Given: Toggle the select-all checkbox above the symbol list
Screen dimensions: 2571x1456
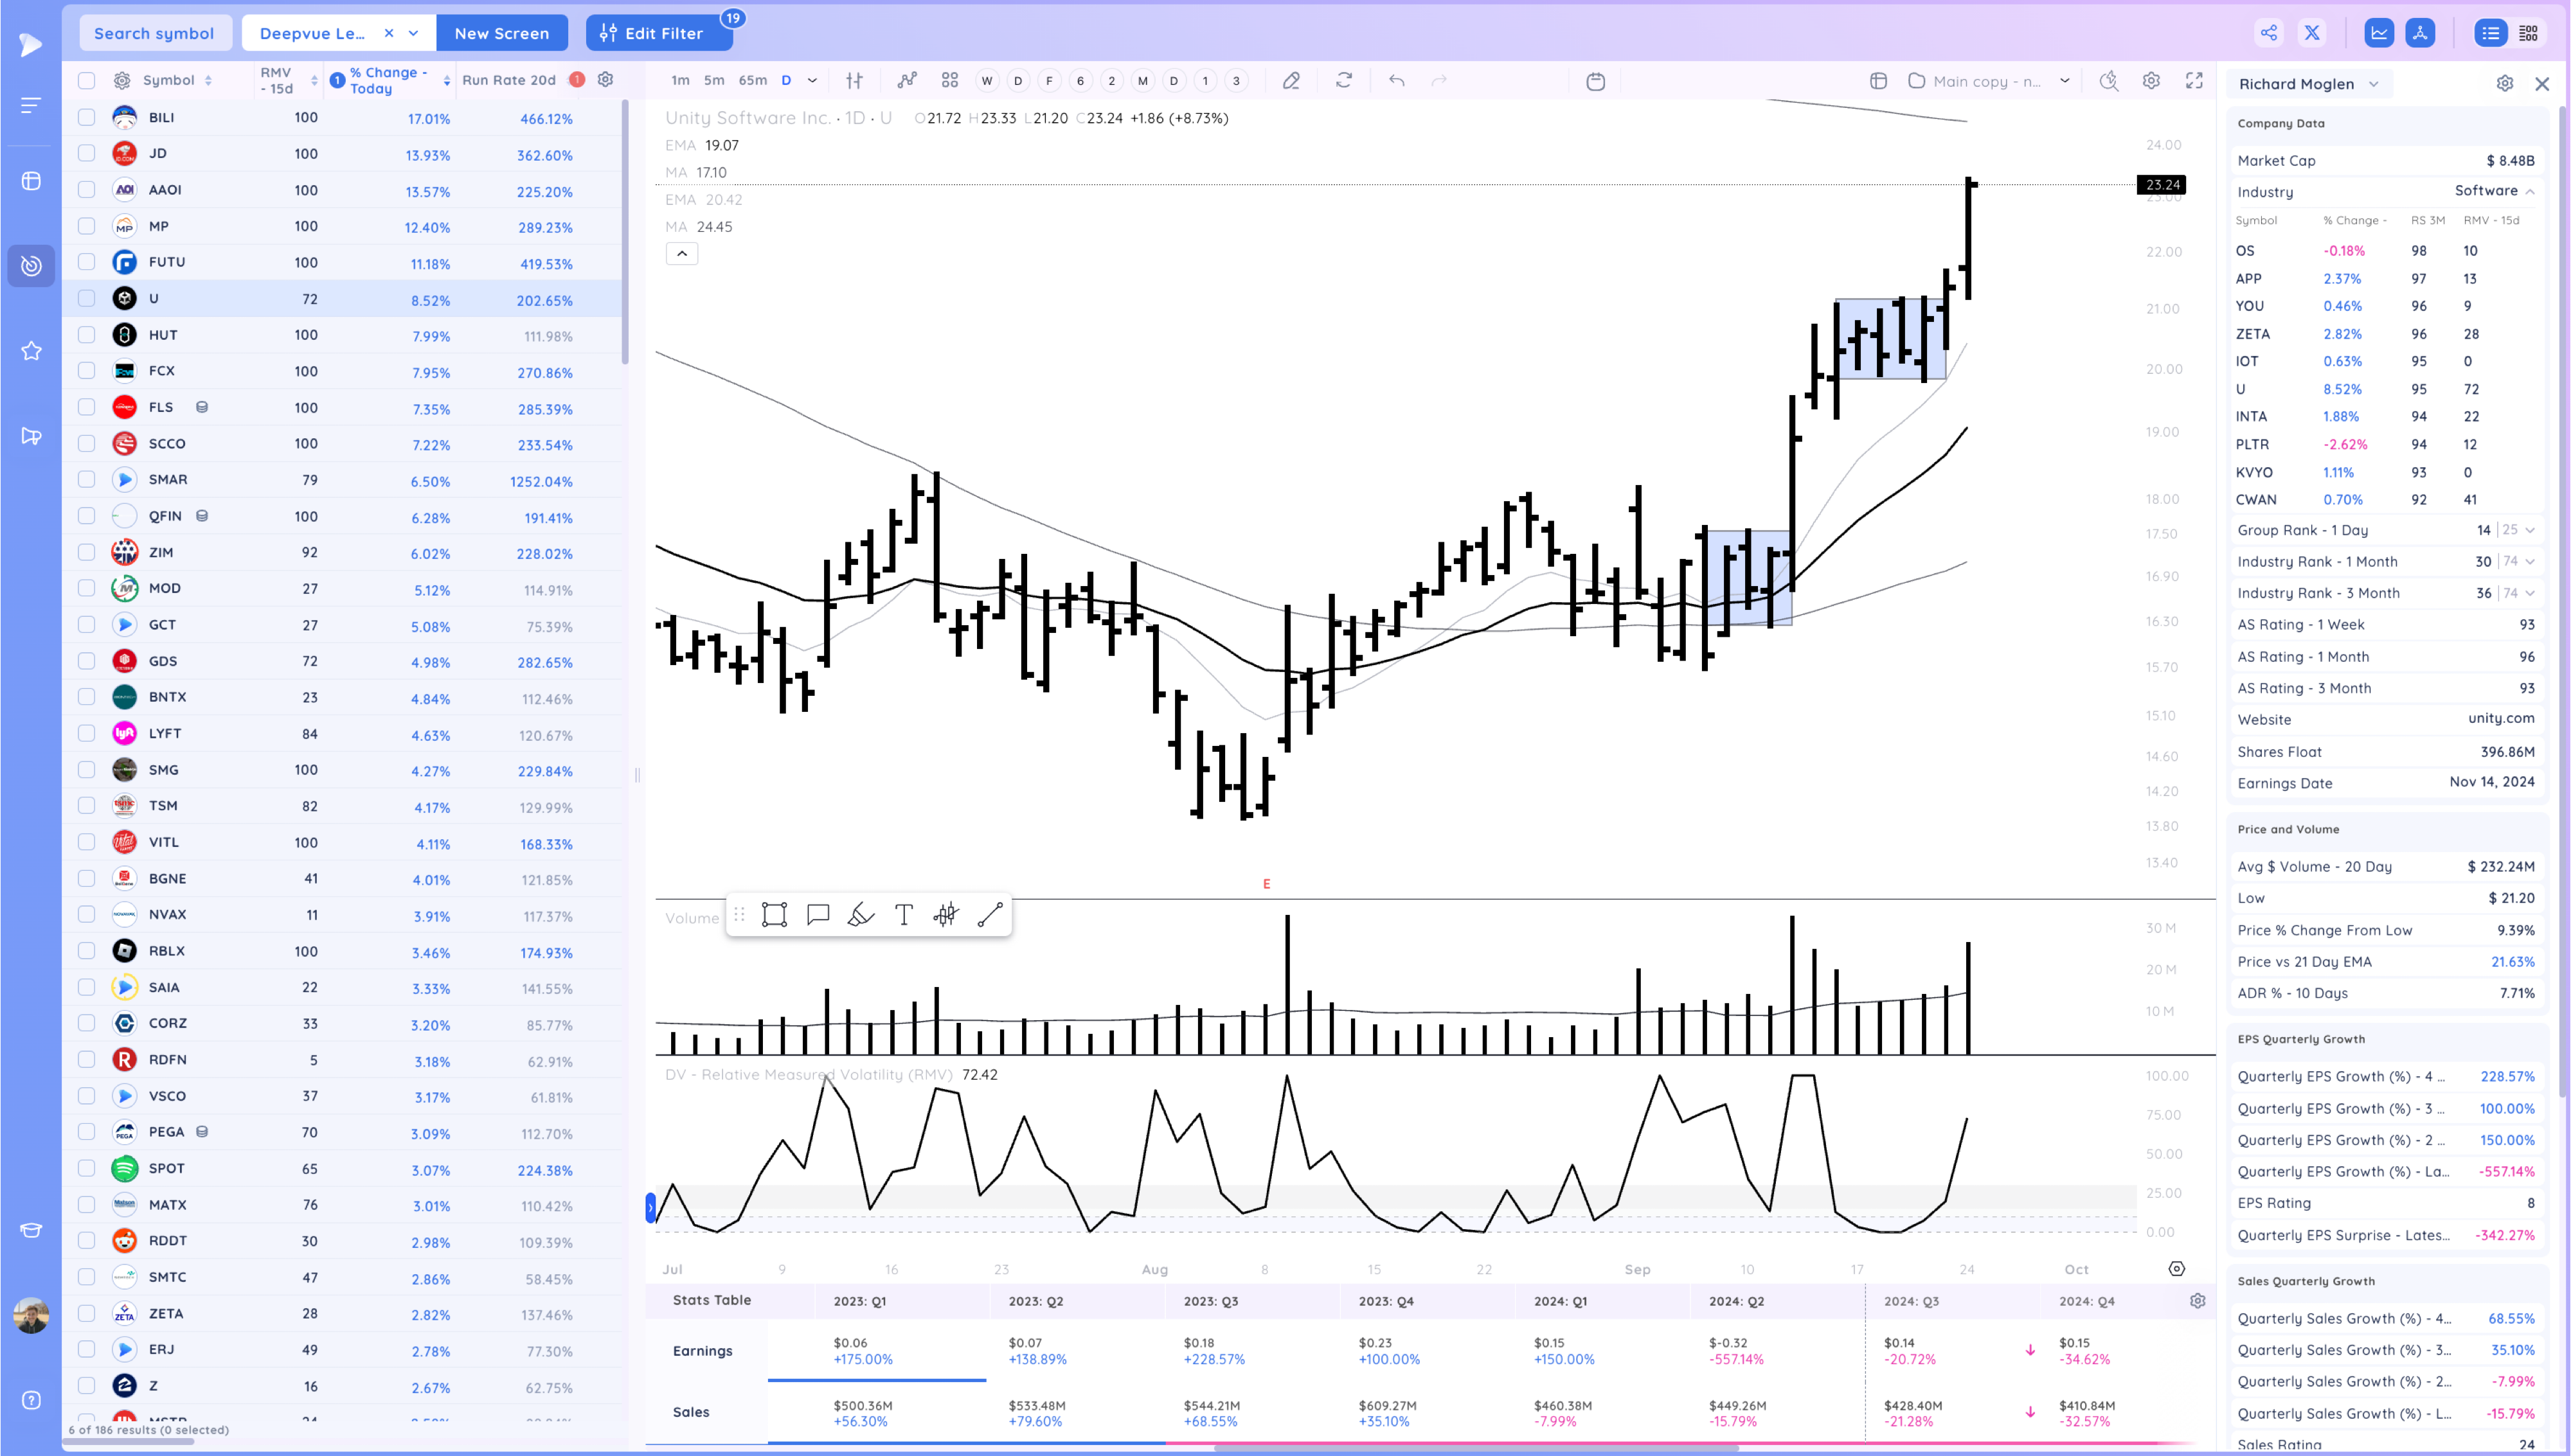Looking at the screenshot, I should (x=86, y=80).
